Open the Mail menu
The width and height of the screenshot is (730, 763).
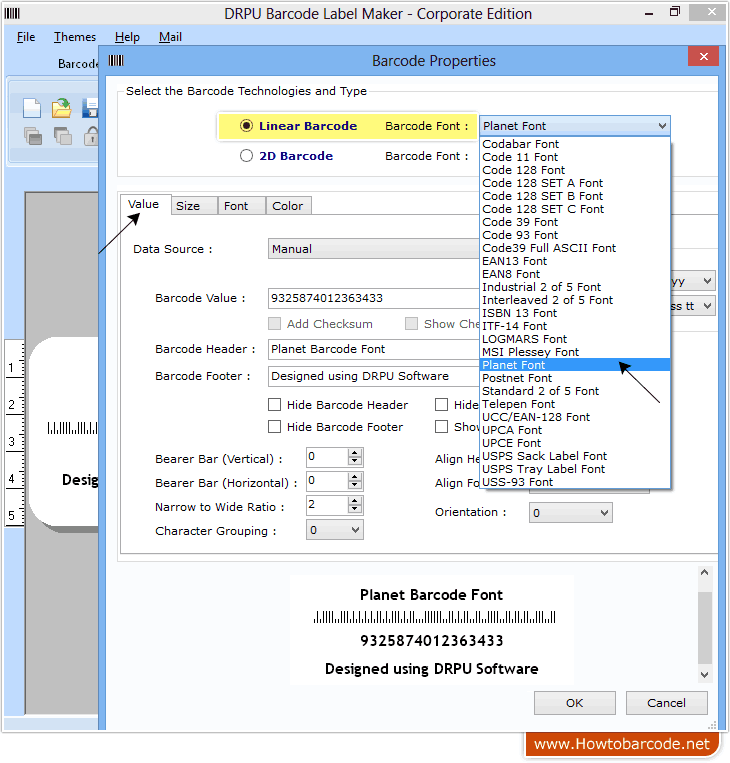click(170, 37)
